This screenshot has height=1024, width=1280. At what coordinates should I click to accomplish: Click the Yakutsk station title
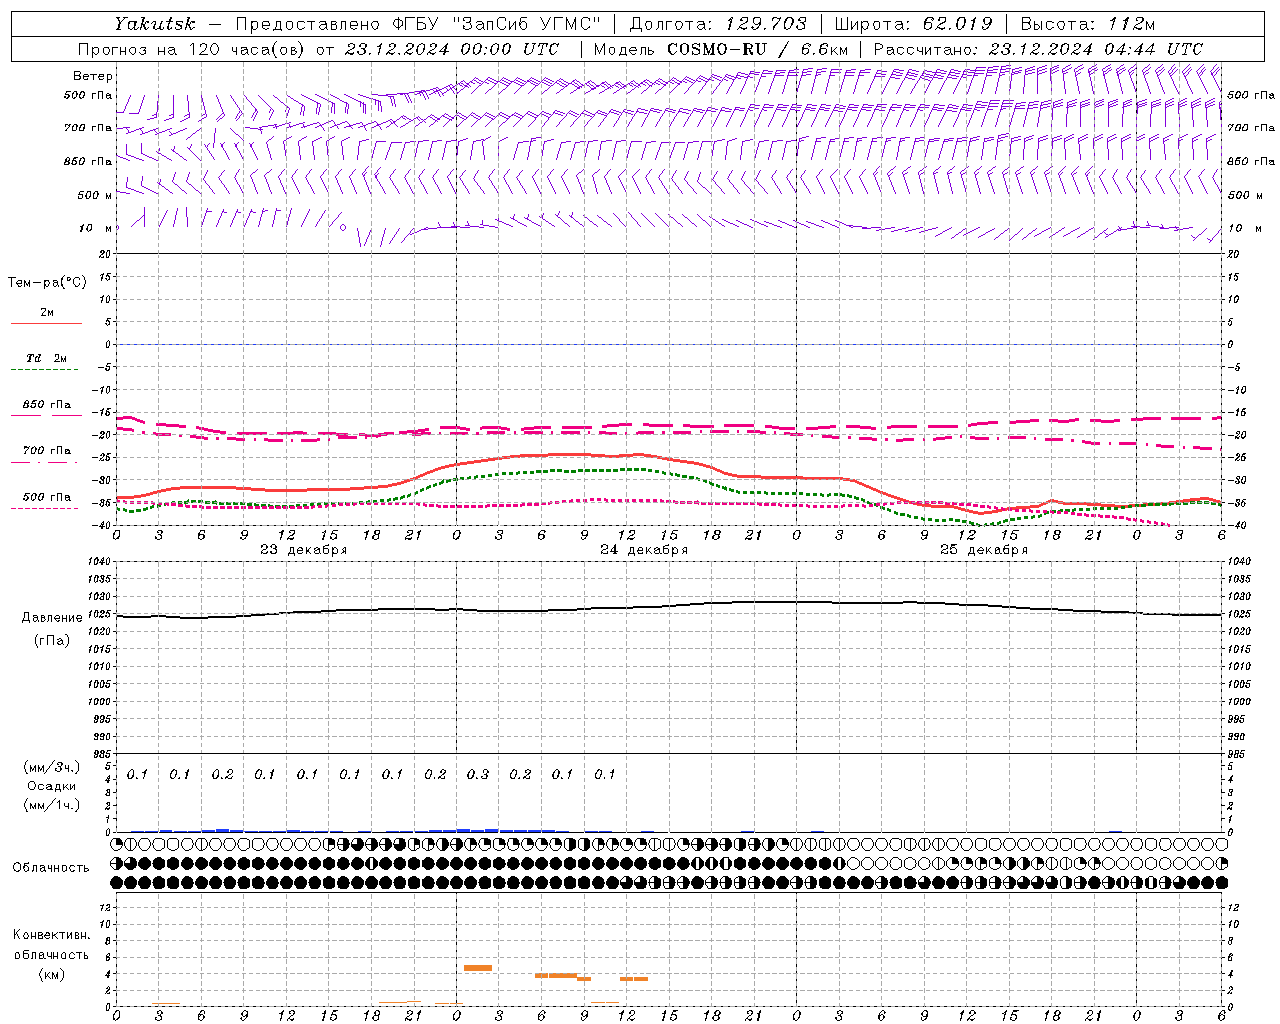click(154, 24)
